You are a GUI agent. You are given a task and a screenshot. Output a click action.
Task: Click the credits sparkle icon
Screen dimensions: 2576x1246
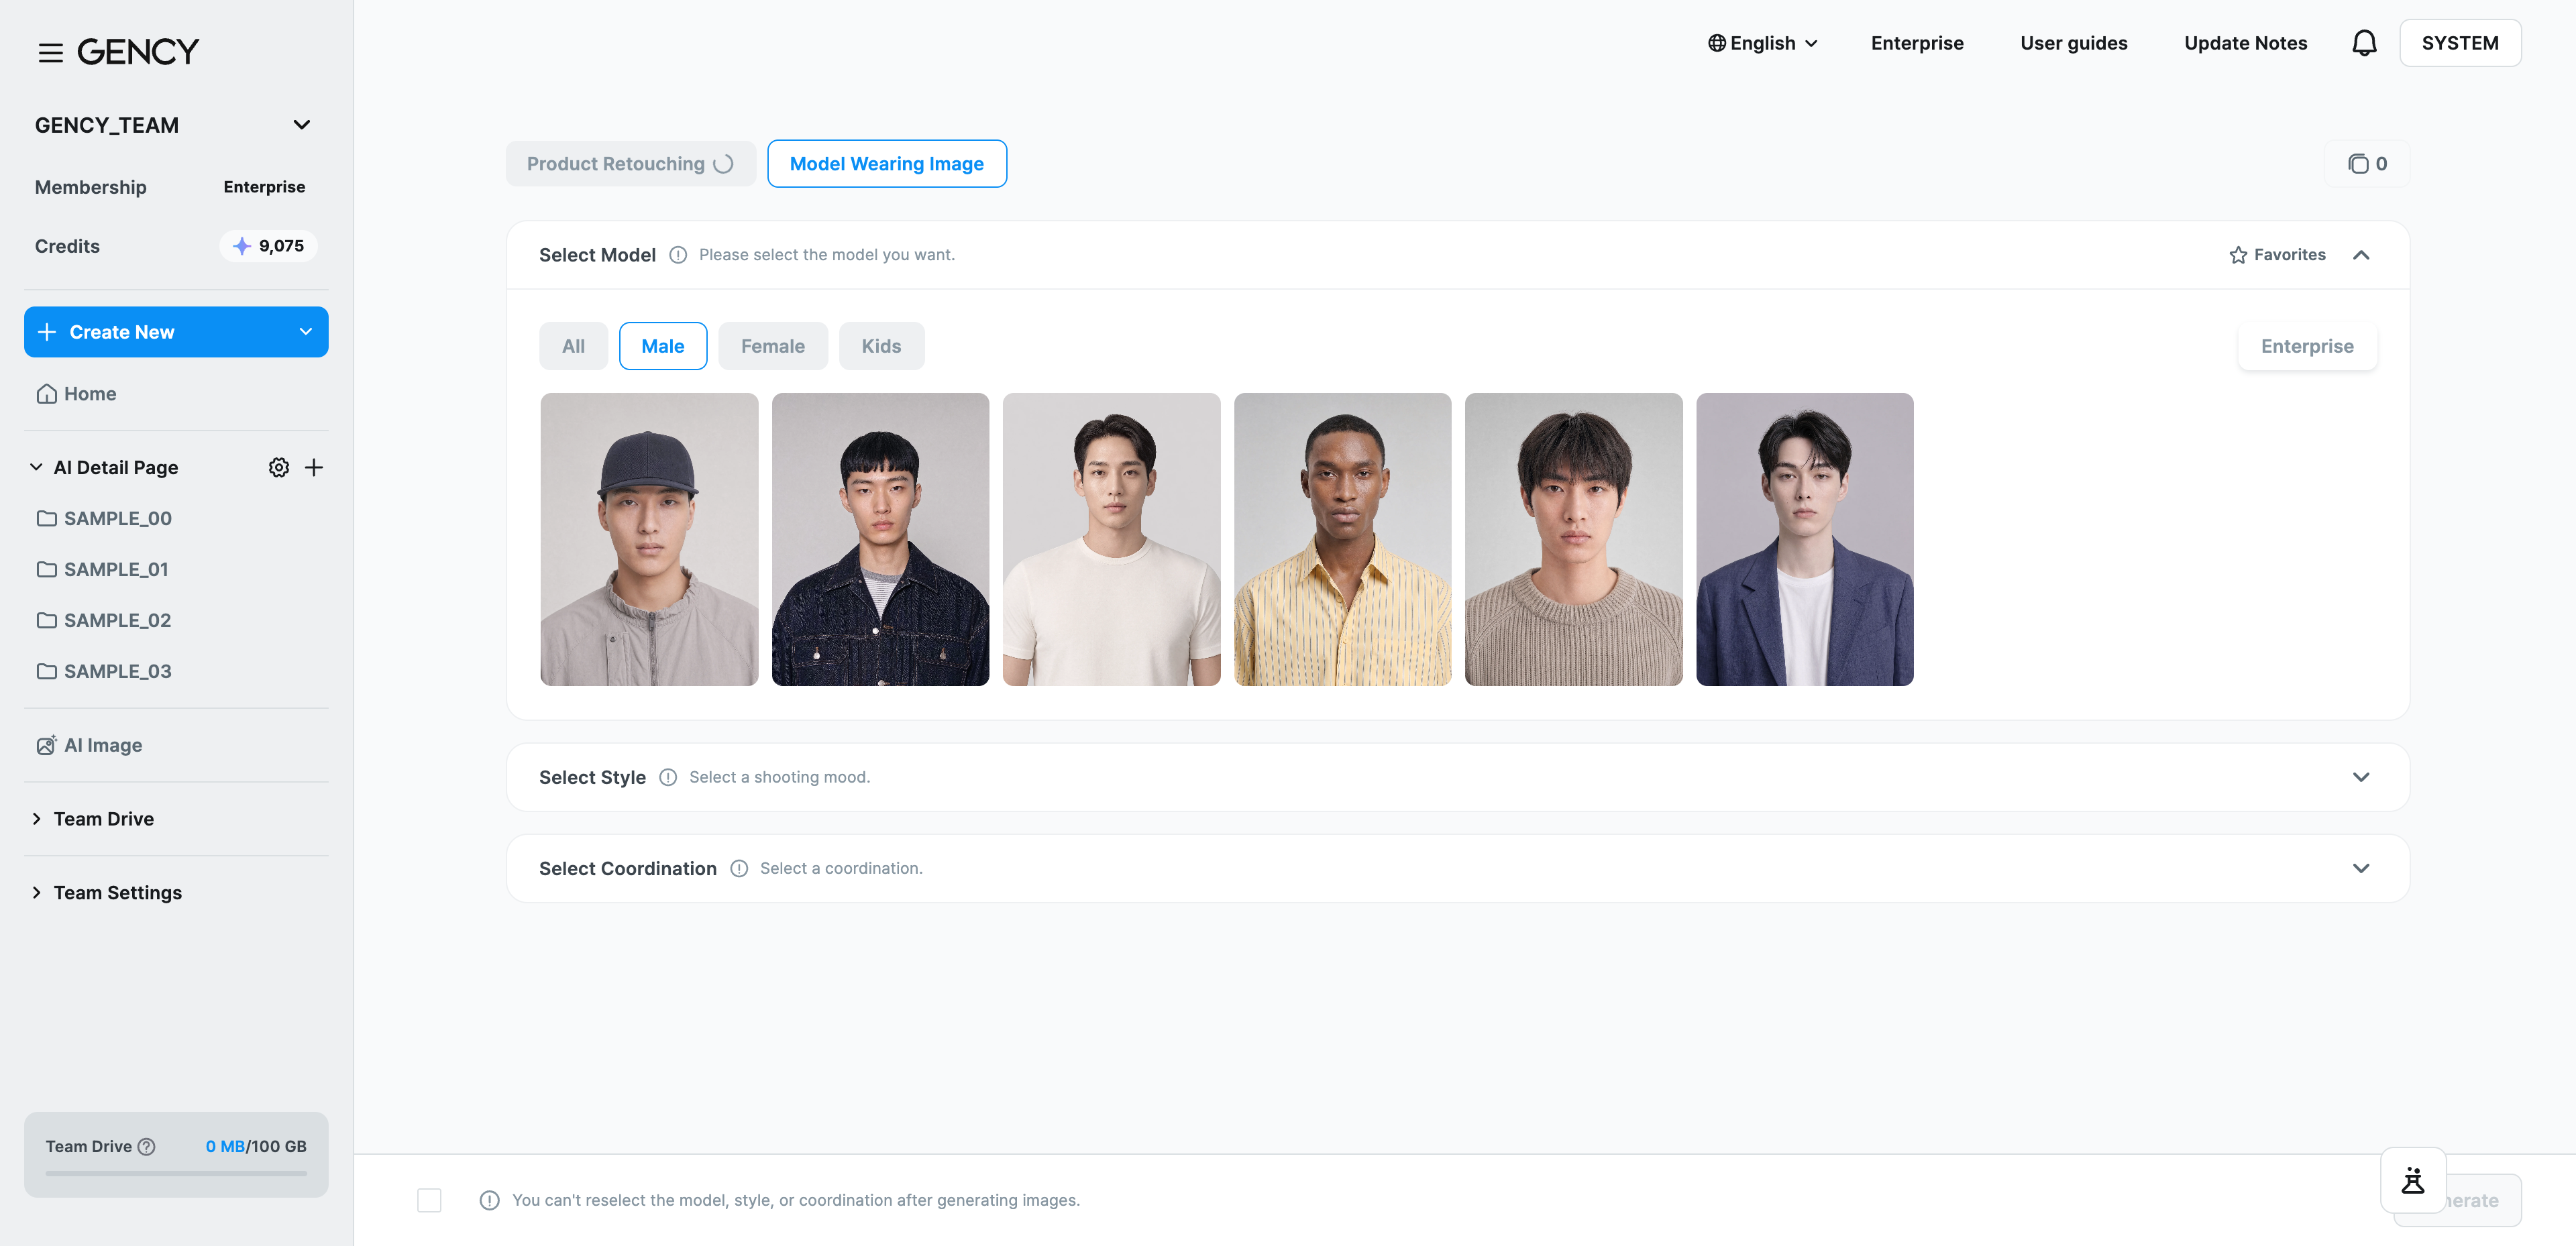click(241, 246)
